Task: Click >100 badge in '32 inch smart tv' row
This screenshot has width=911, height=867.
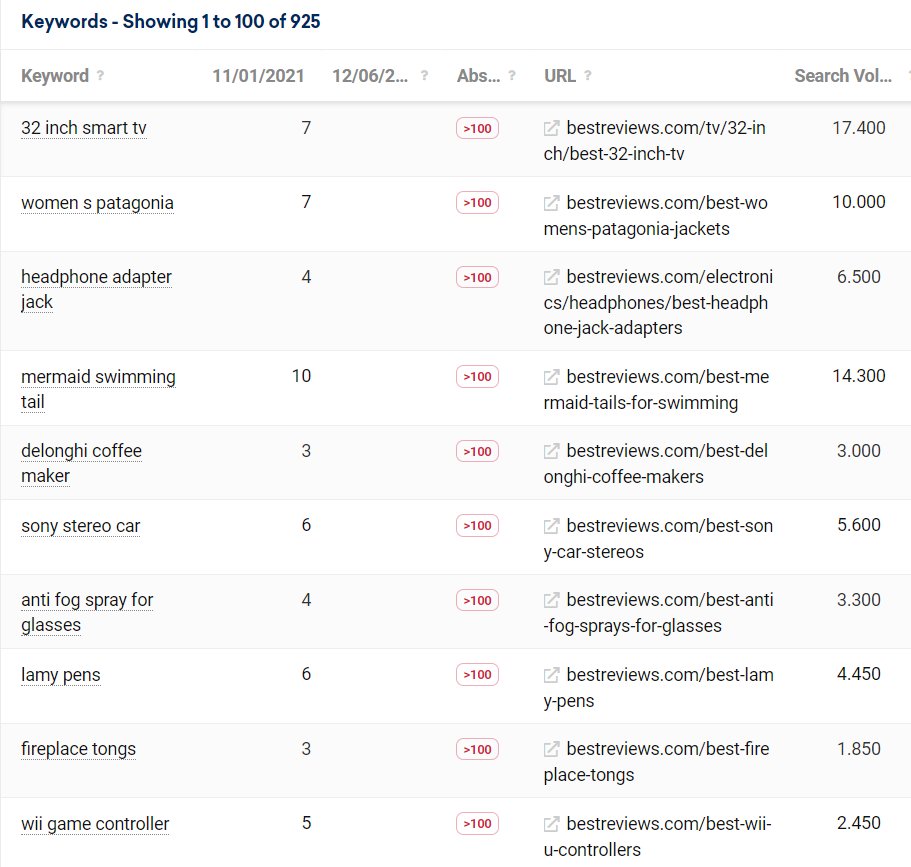Action: coord(478,128)
